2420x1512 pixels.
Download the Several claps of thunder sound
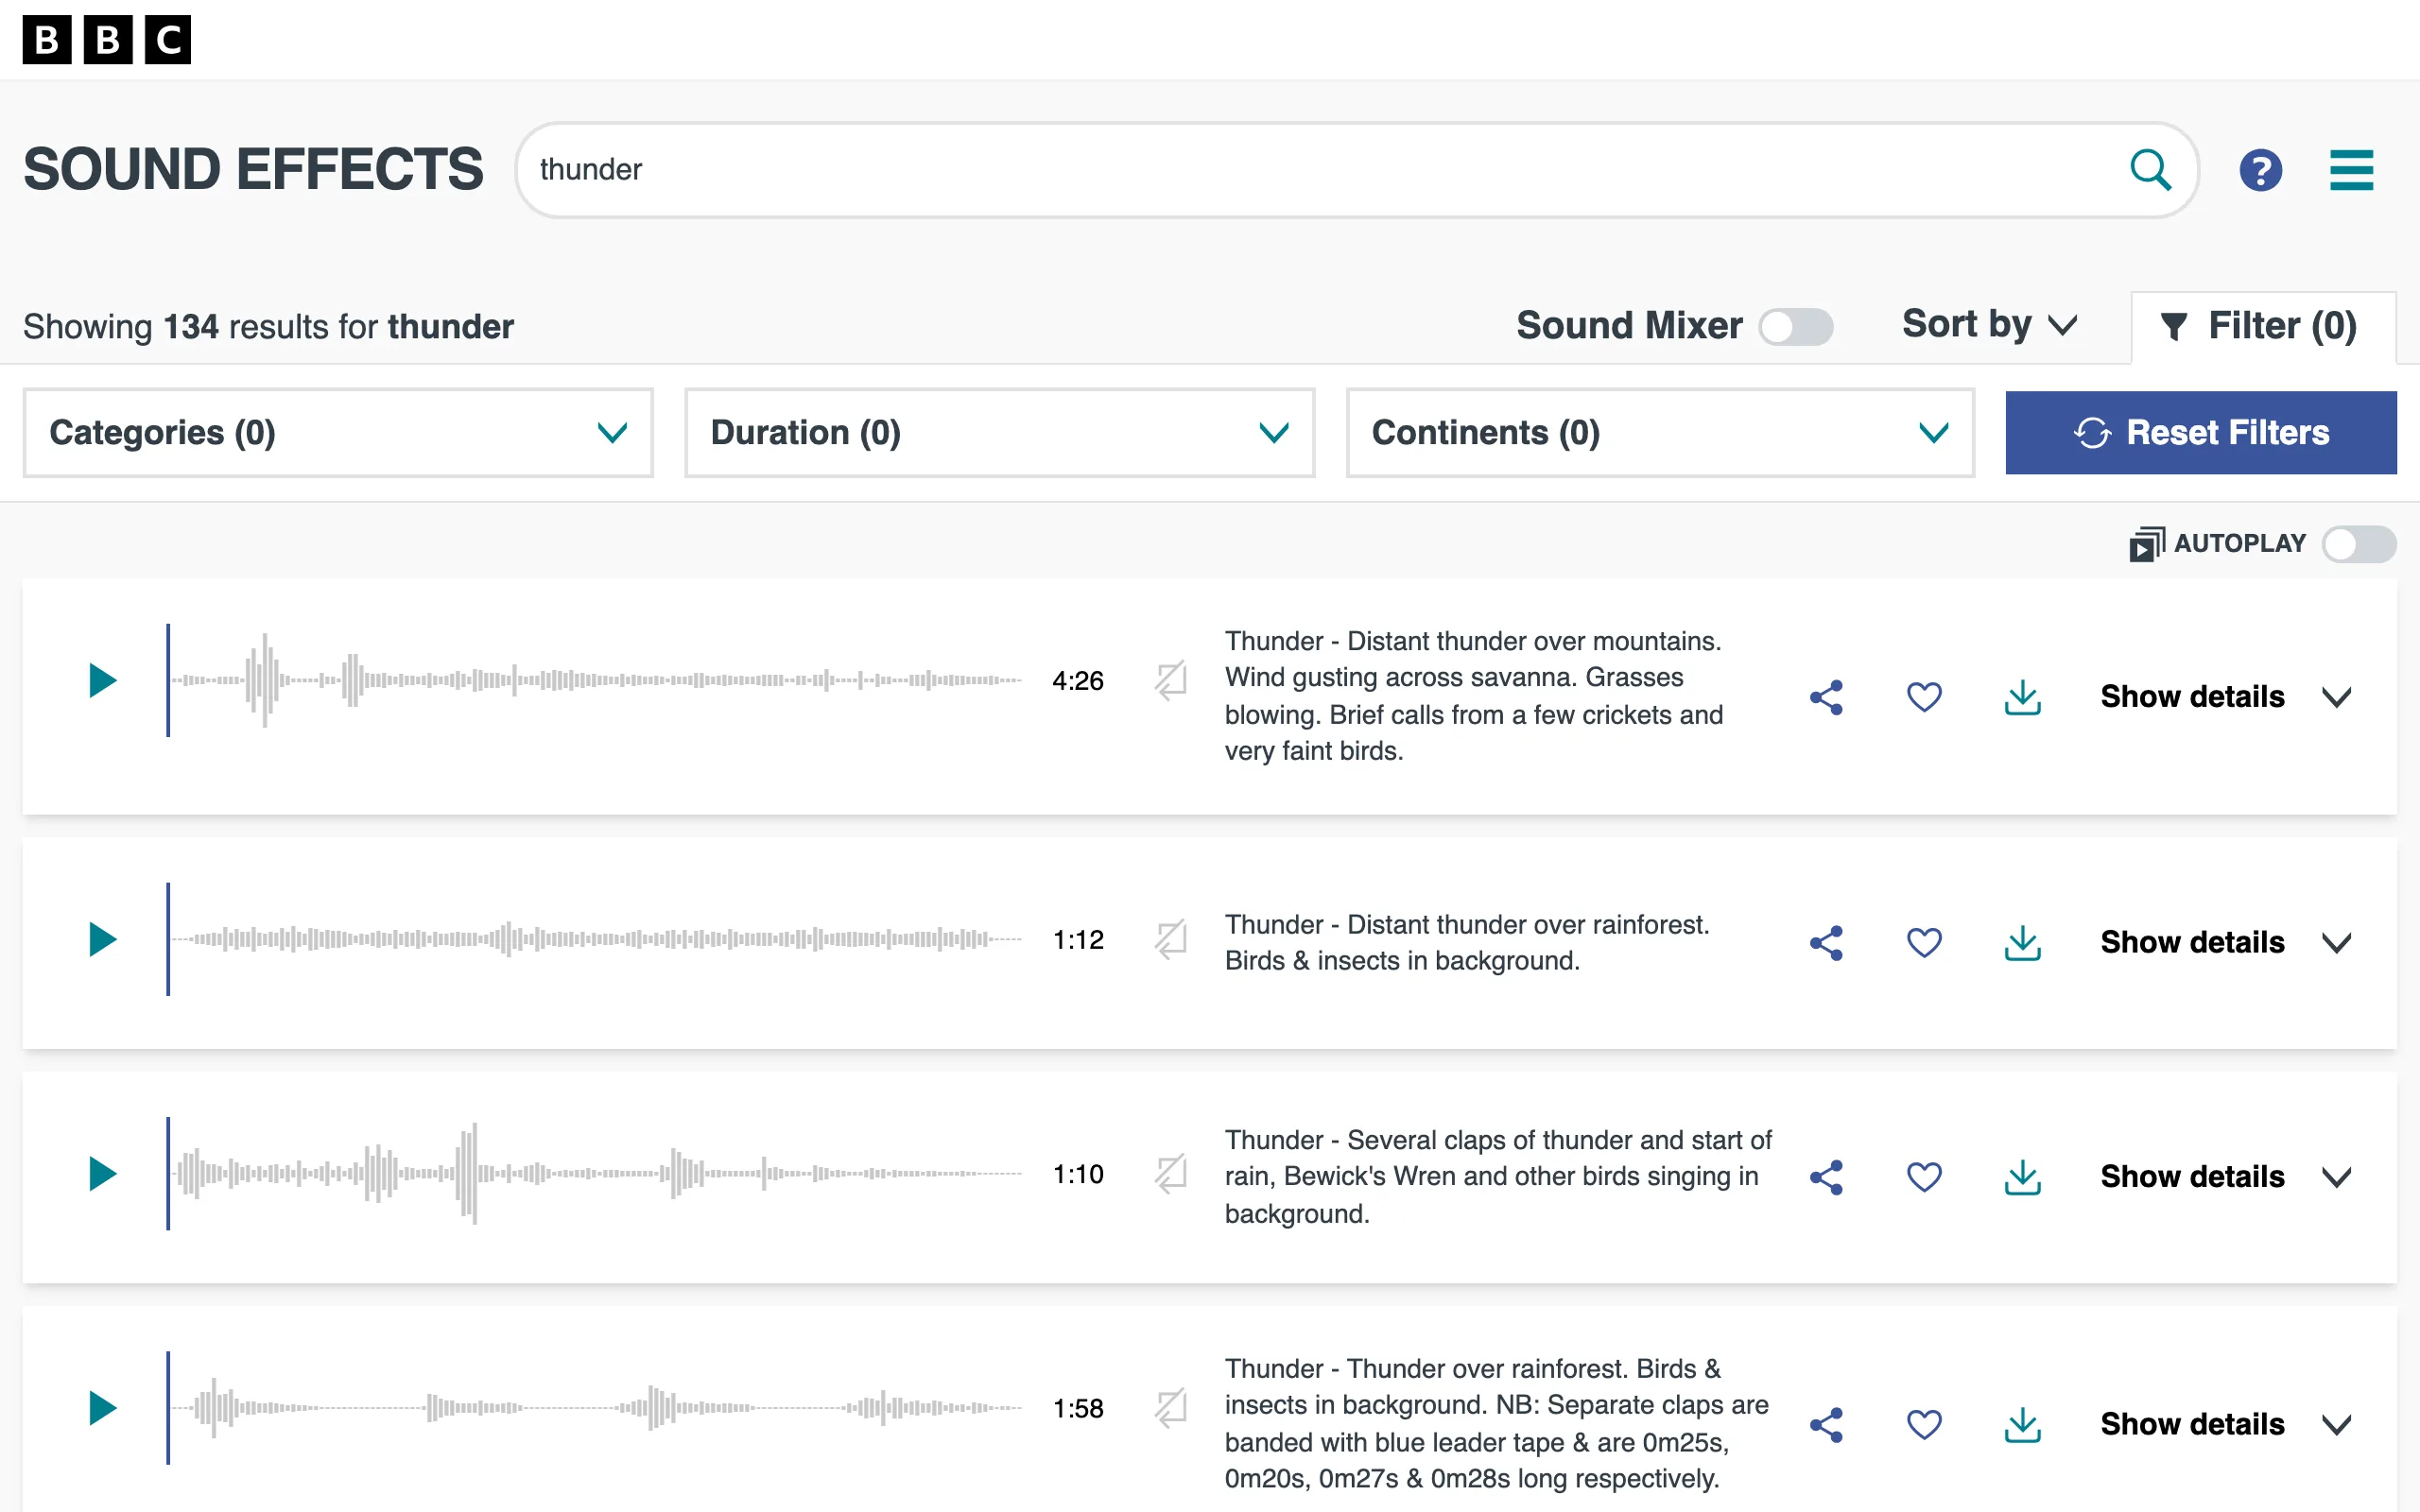pos(2022,1177)
